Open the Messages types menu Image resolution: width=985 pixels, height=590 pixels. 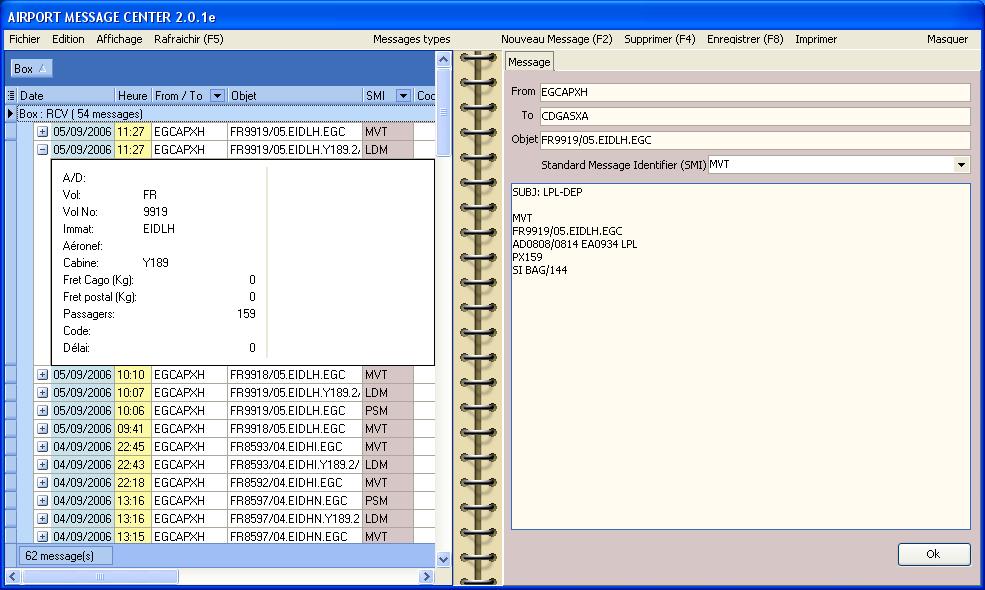411,40
